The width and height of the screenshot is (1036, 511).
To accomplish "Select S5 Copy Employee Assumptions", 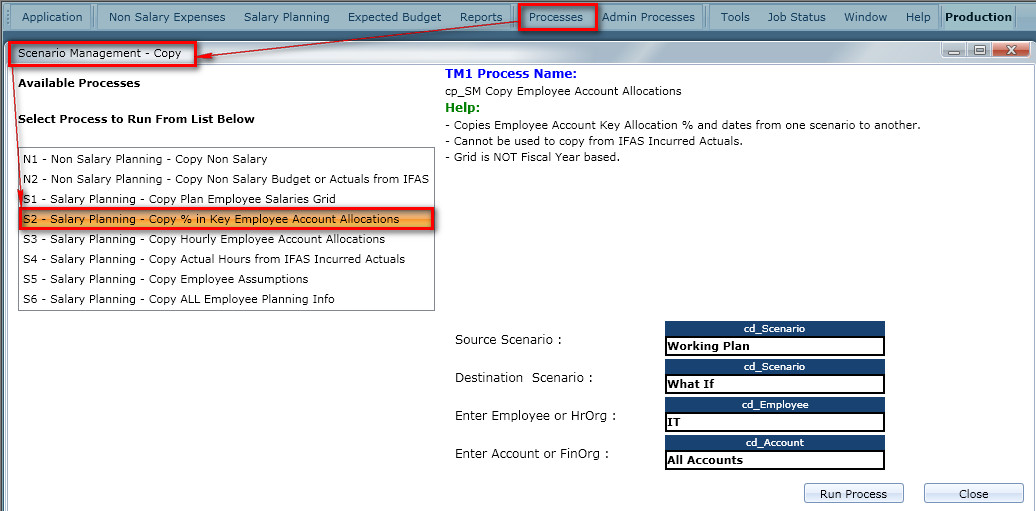I will [226, 279].
